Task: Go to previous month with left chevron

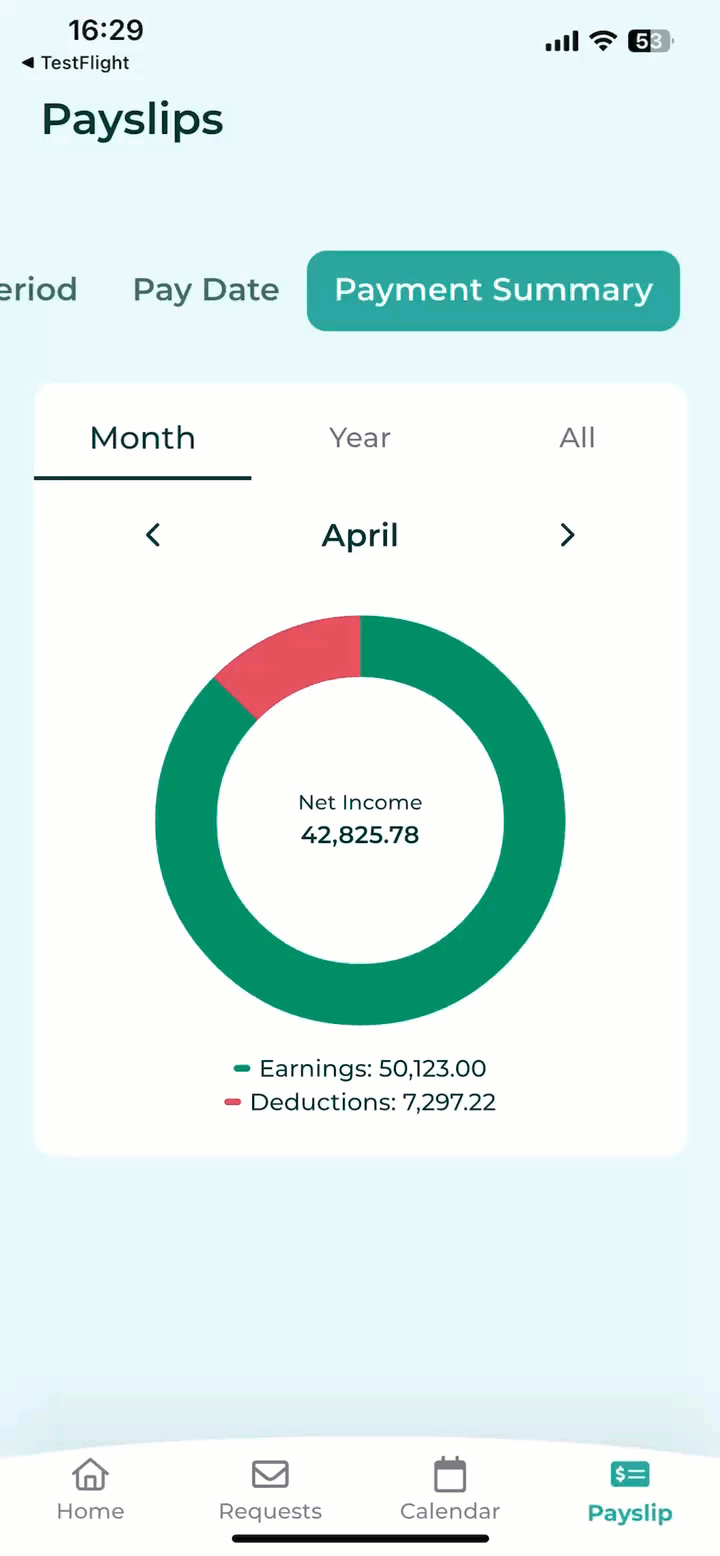Action: pyautogui.click(x=153, y=535)
